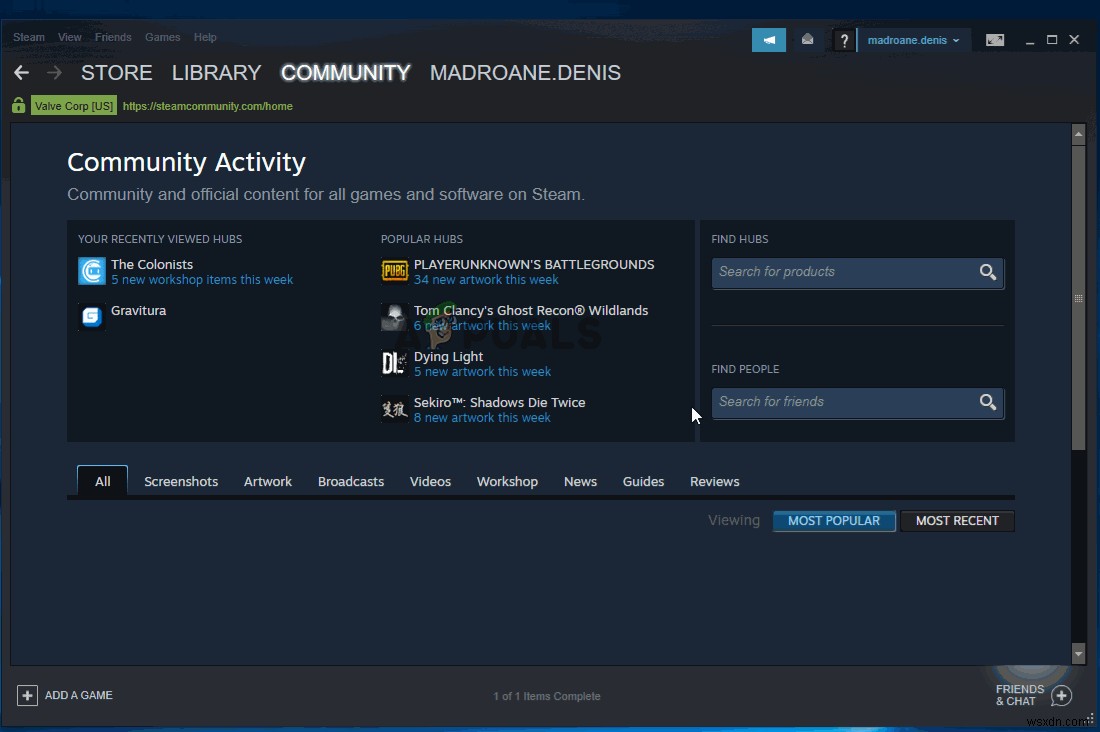Open 5 new workshop items this week
The width and height of the screenshot is (1100, 732).
[x=202, y=279]
